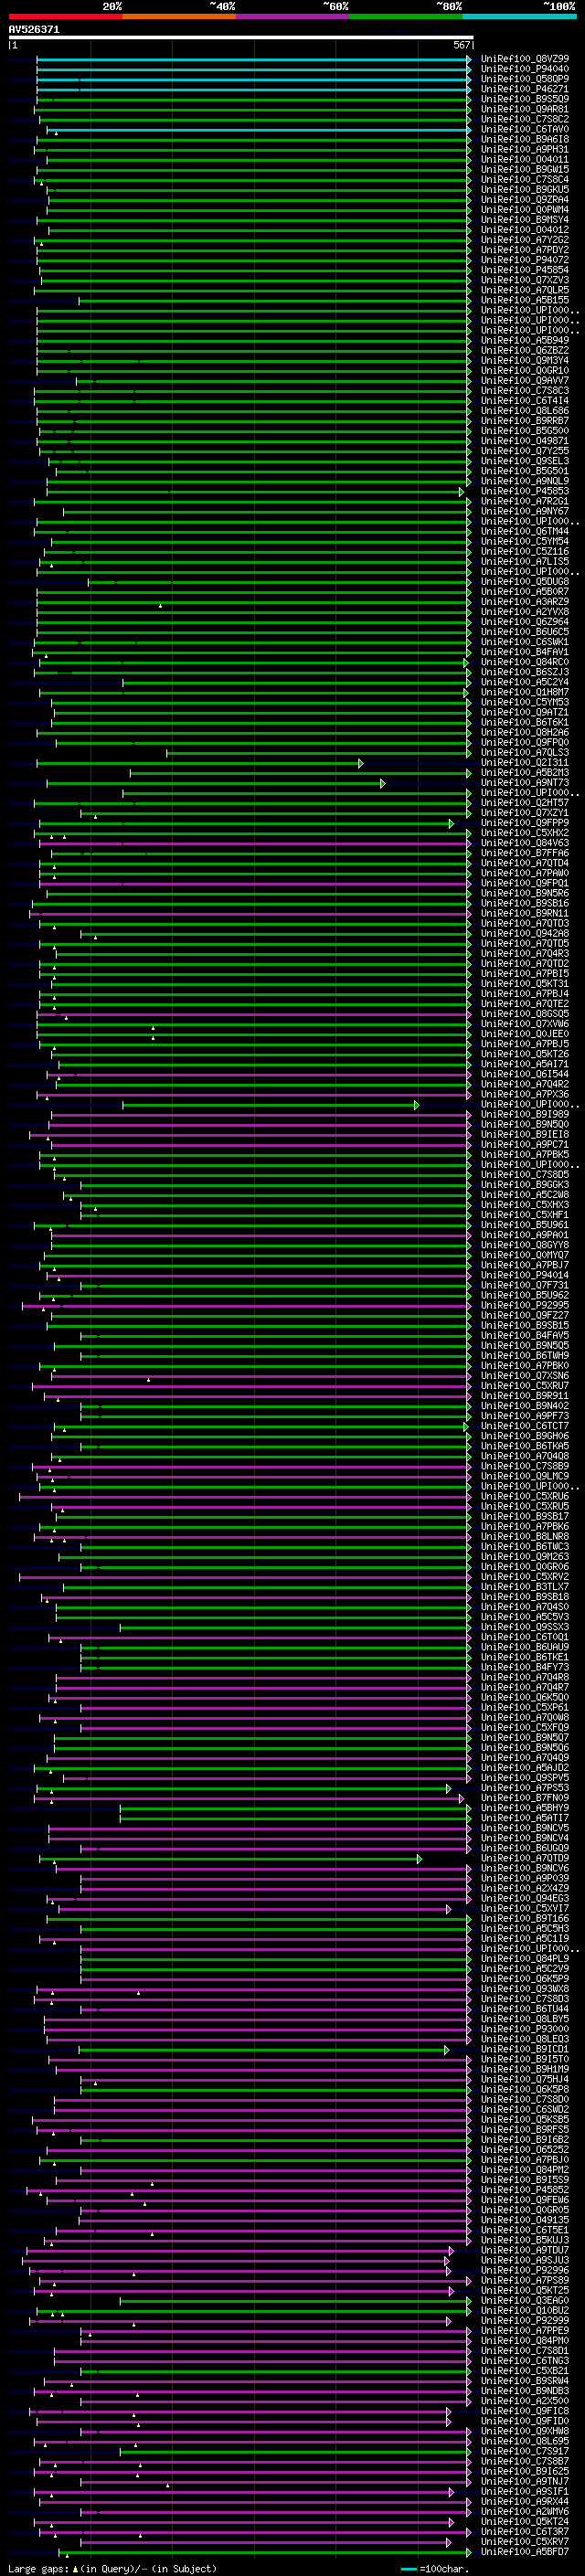Open hit UniRef100_P46271
585x2576 pixels.
[x=525, y=89]
